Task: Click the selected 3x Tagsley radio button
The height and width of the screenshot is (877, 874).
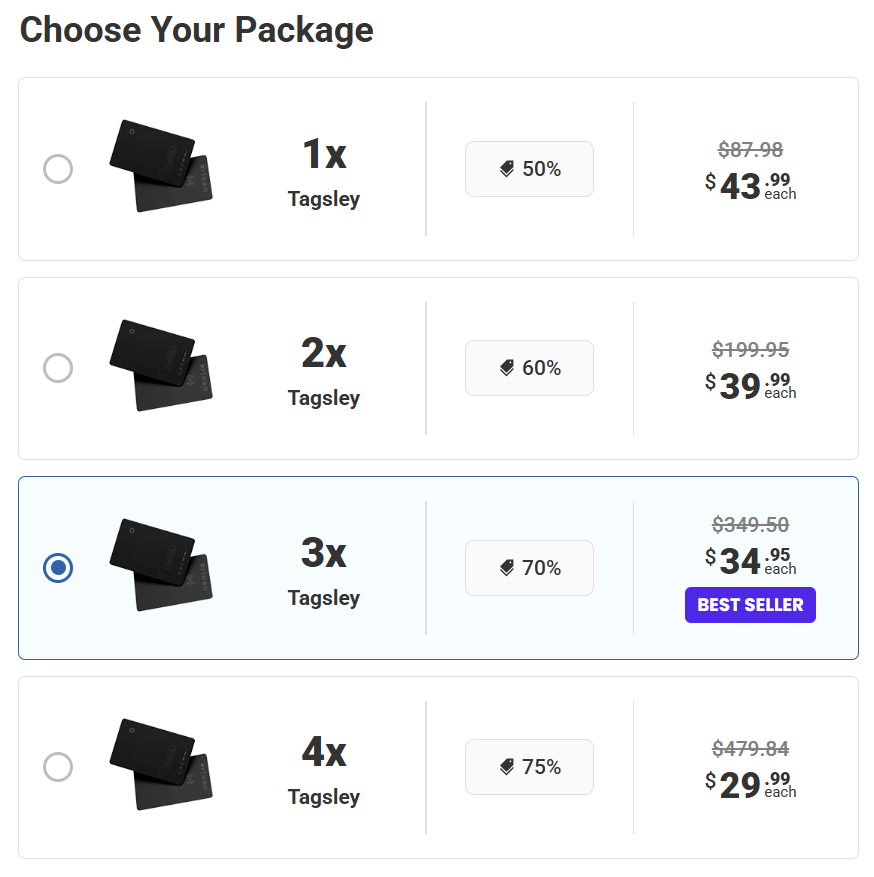Action: coord(58,568)
